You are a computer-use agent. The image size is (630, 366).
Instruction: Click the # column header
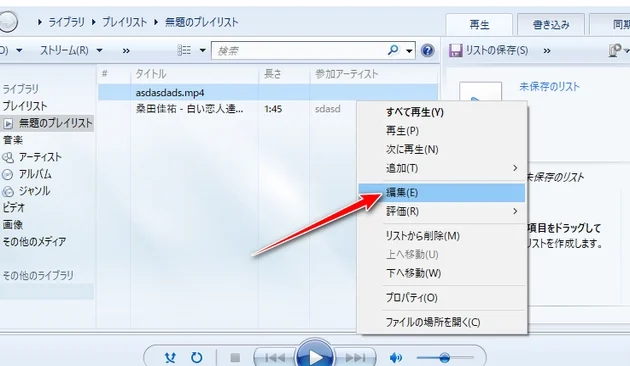pos(114,74)
